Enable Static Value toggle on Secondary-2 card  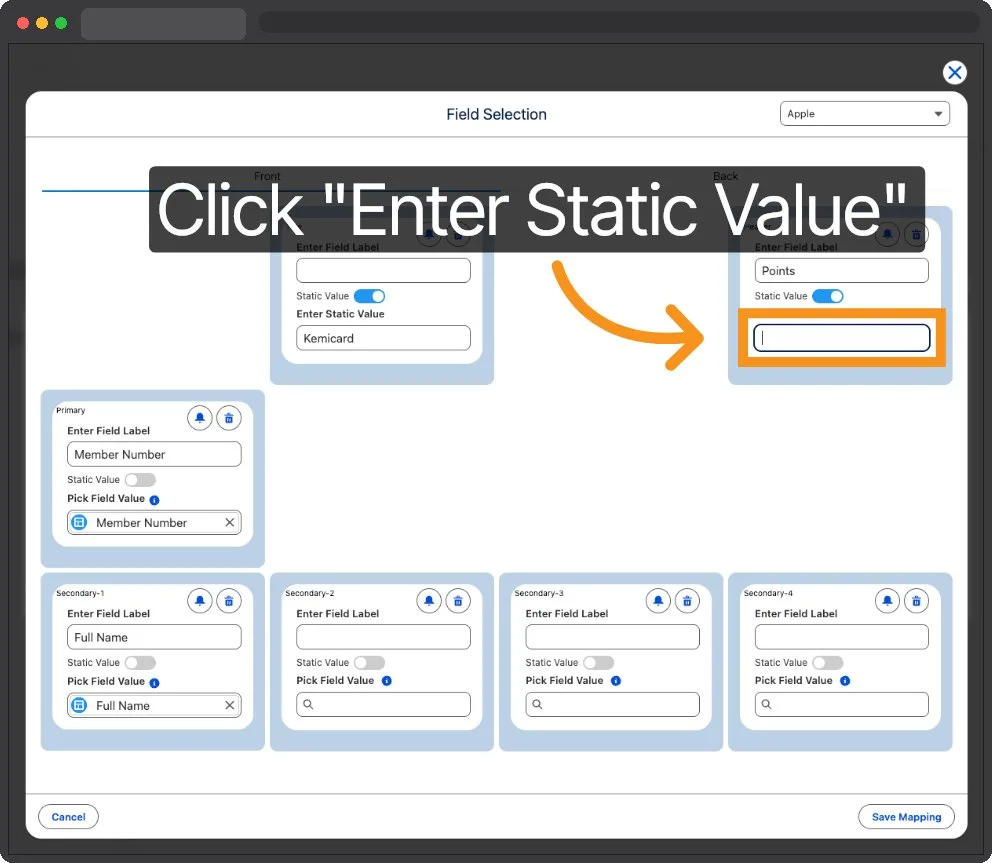tap(369, 662)
